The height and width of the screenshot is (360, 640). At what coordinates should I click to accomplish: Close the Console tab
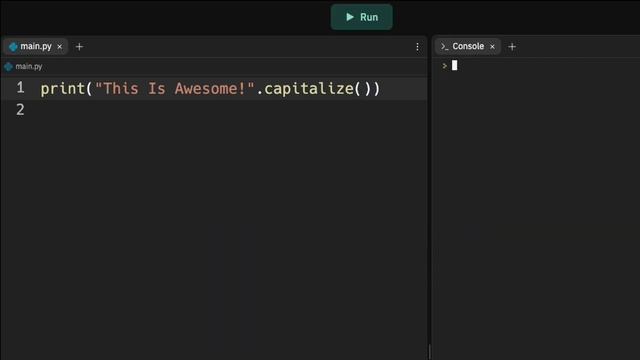tap(492, 47)
